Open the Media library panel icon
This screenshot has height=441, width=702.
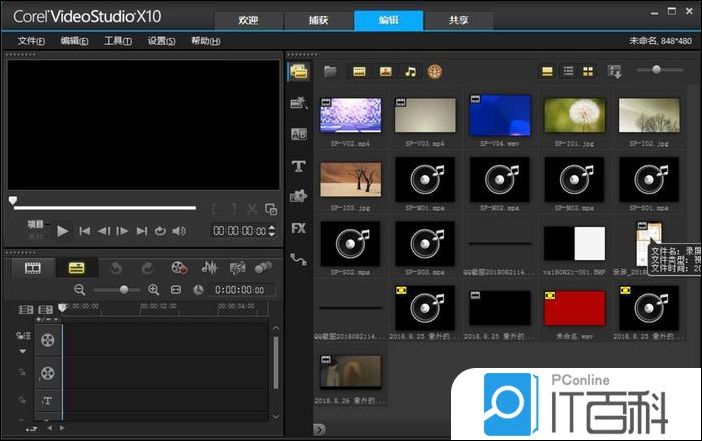298,71
